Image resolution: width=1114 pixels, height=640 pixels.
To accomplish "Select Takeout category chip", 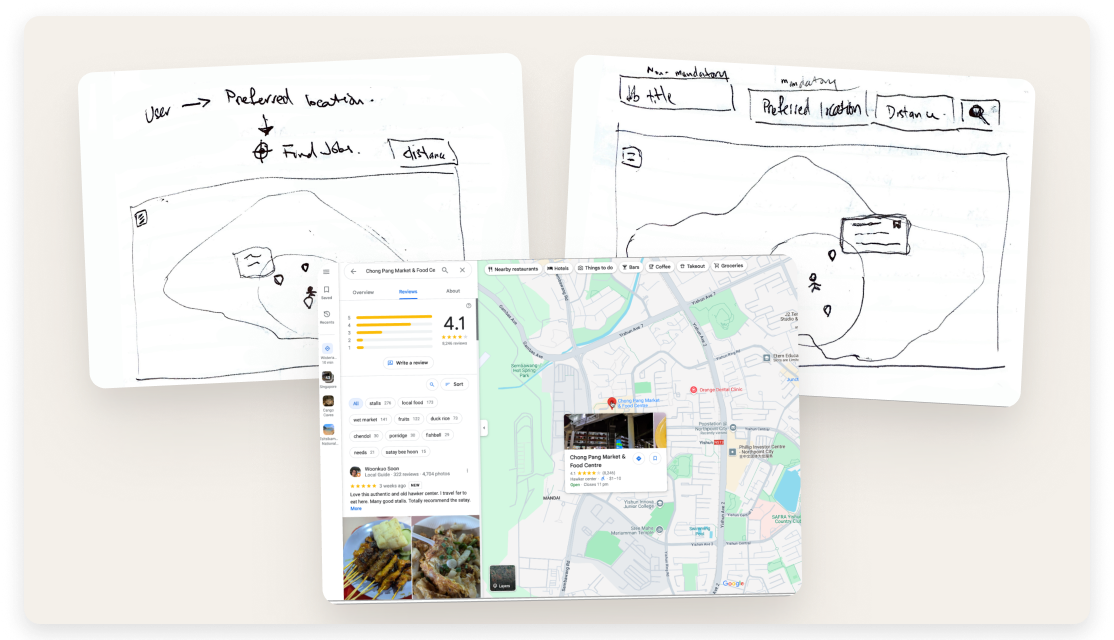I will pos(692,266).
